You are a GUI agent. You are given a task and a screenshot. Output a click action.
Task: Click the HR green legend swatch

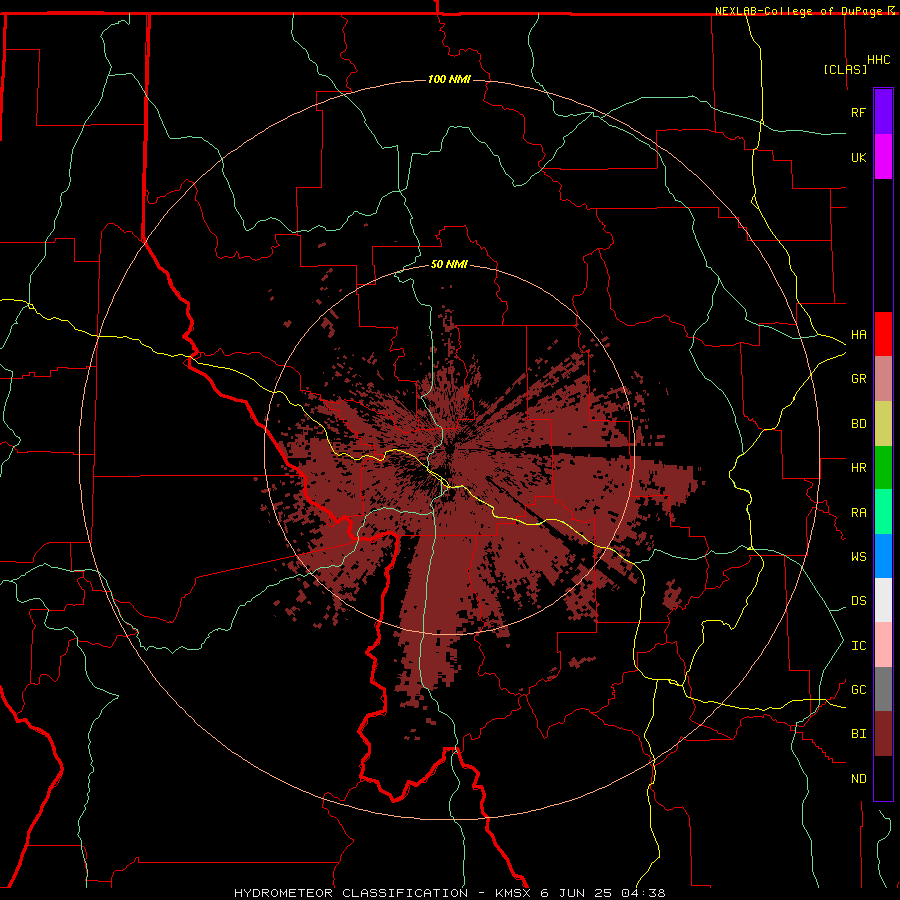(x=883, y=468)
